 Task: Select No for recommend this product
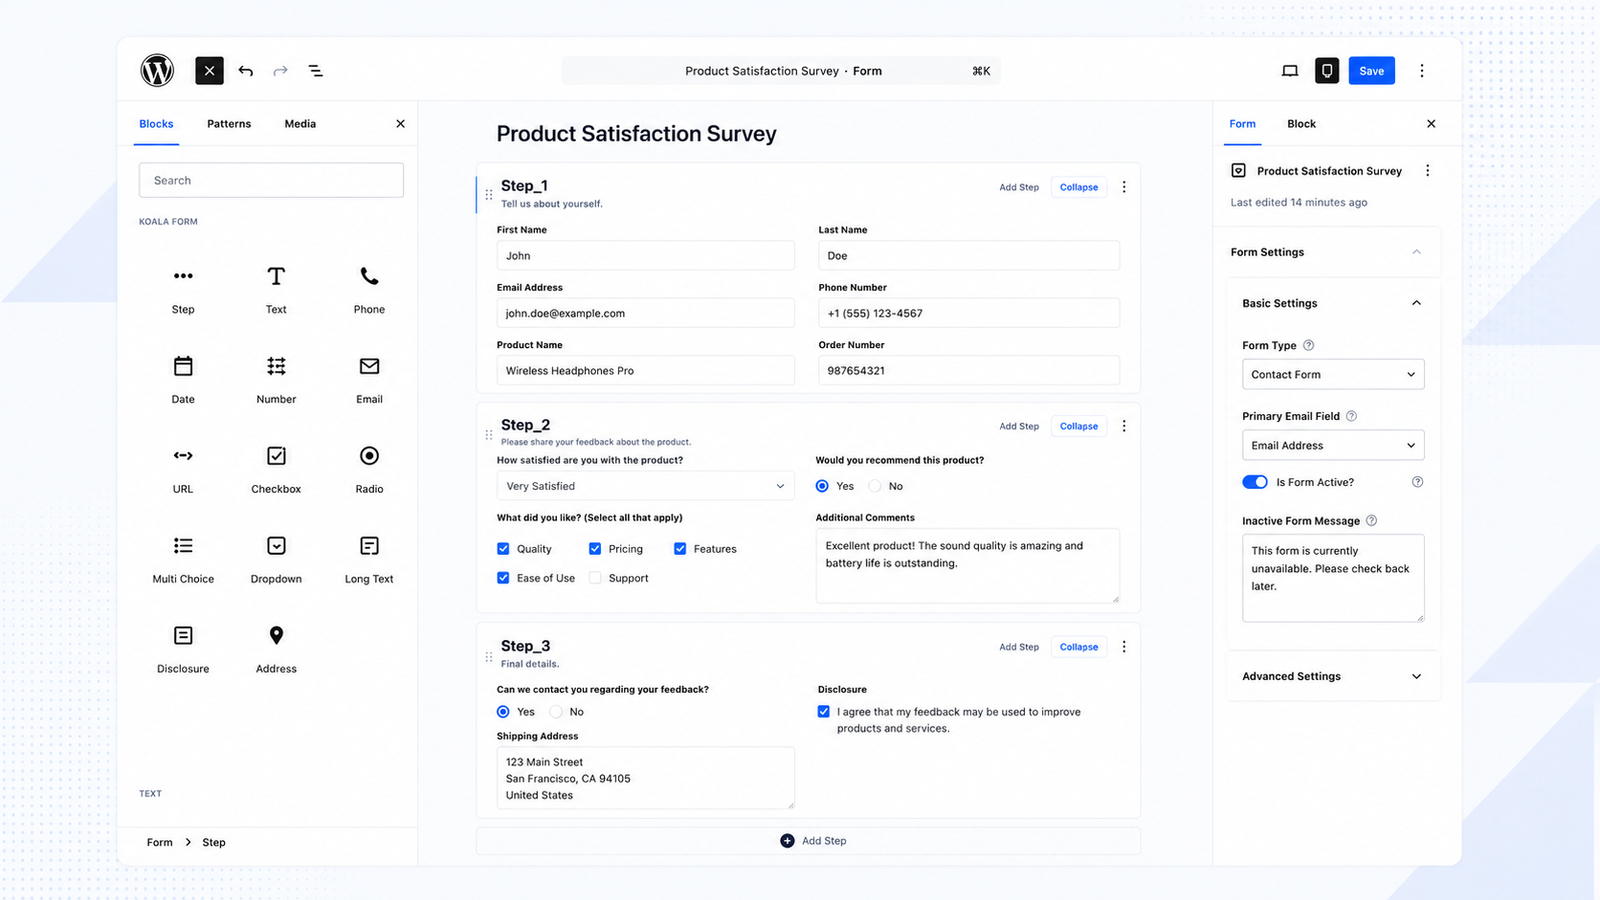(875, 486)
